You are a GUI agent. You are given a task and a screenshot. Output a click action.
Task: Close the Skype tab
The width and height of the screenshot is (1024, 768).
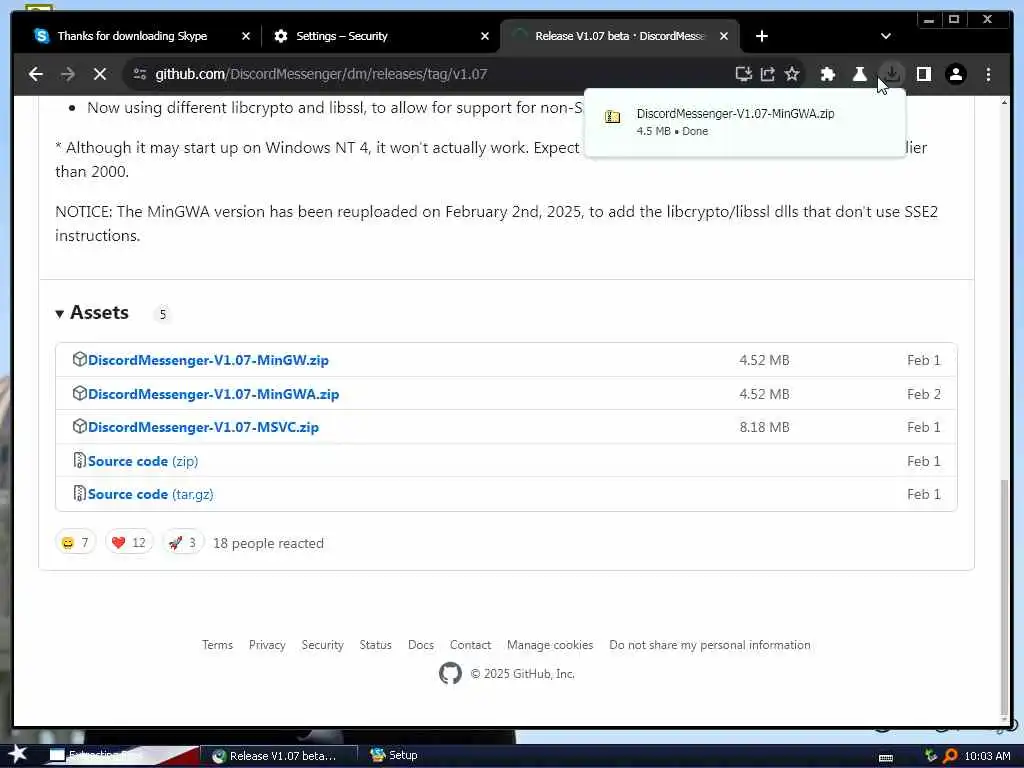[246, 36]
